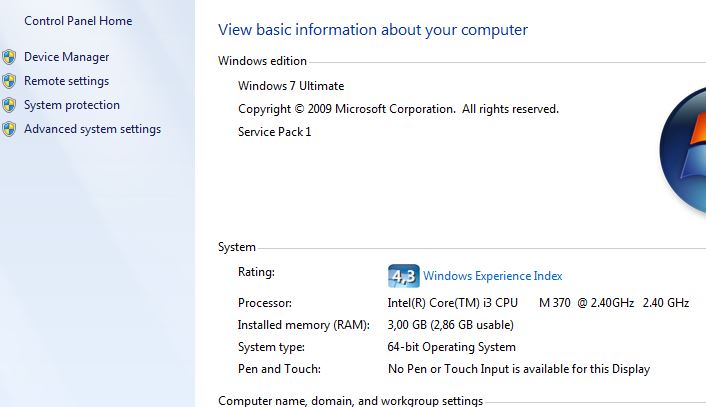Open the Windows Experience Index link
This screenshot has height=407, width=706.
click(x=493, y=276)
